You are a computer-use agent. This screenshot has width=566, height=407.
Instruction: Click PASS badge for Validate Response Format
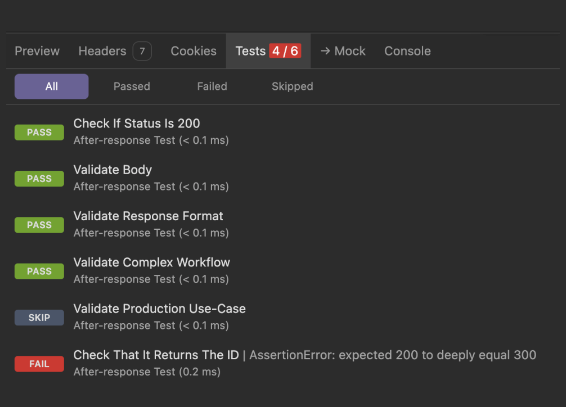click(x=39, y=225)
